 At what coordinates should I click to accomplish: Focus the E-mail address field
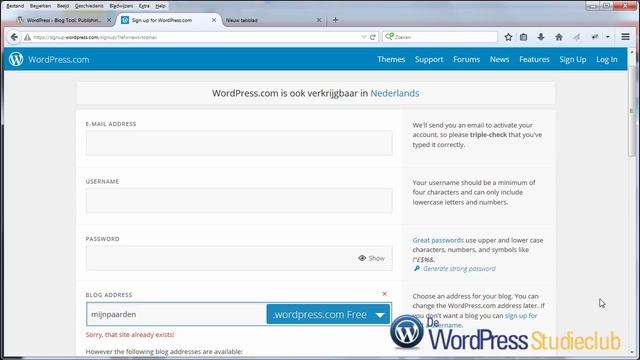tap(239, 143)
